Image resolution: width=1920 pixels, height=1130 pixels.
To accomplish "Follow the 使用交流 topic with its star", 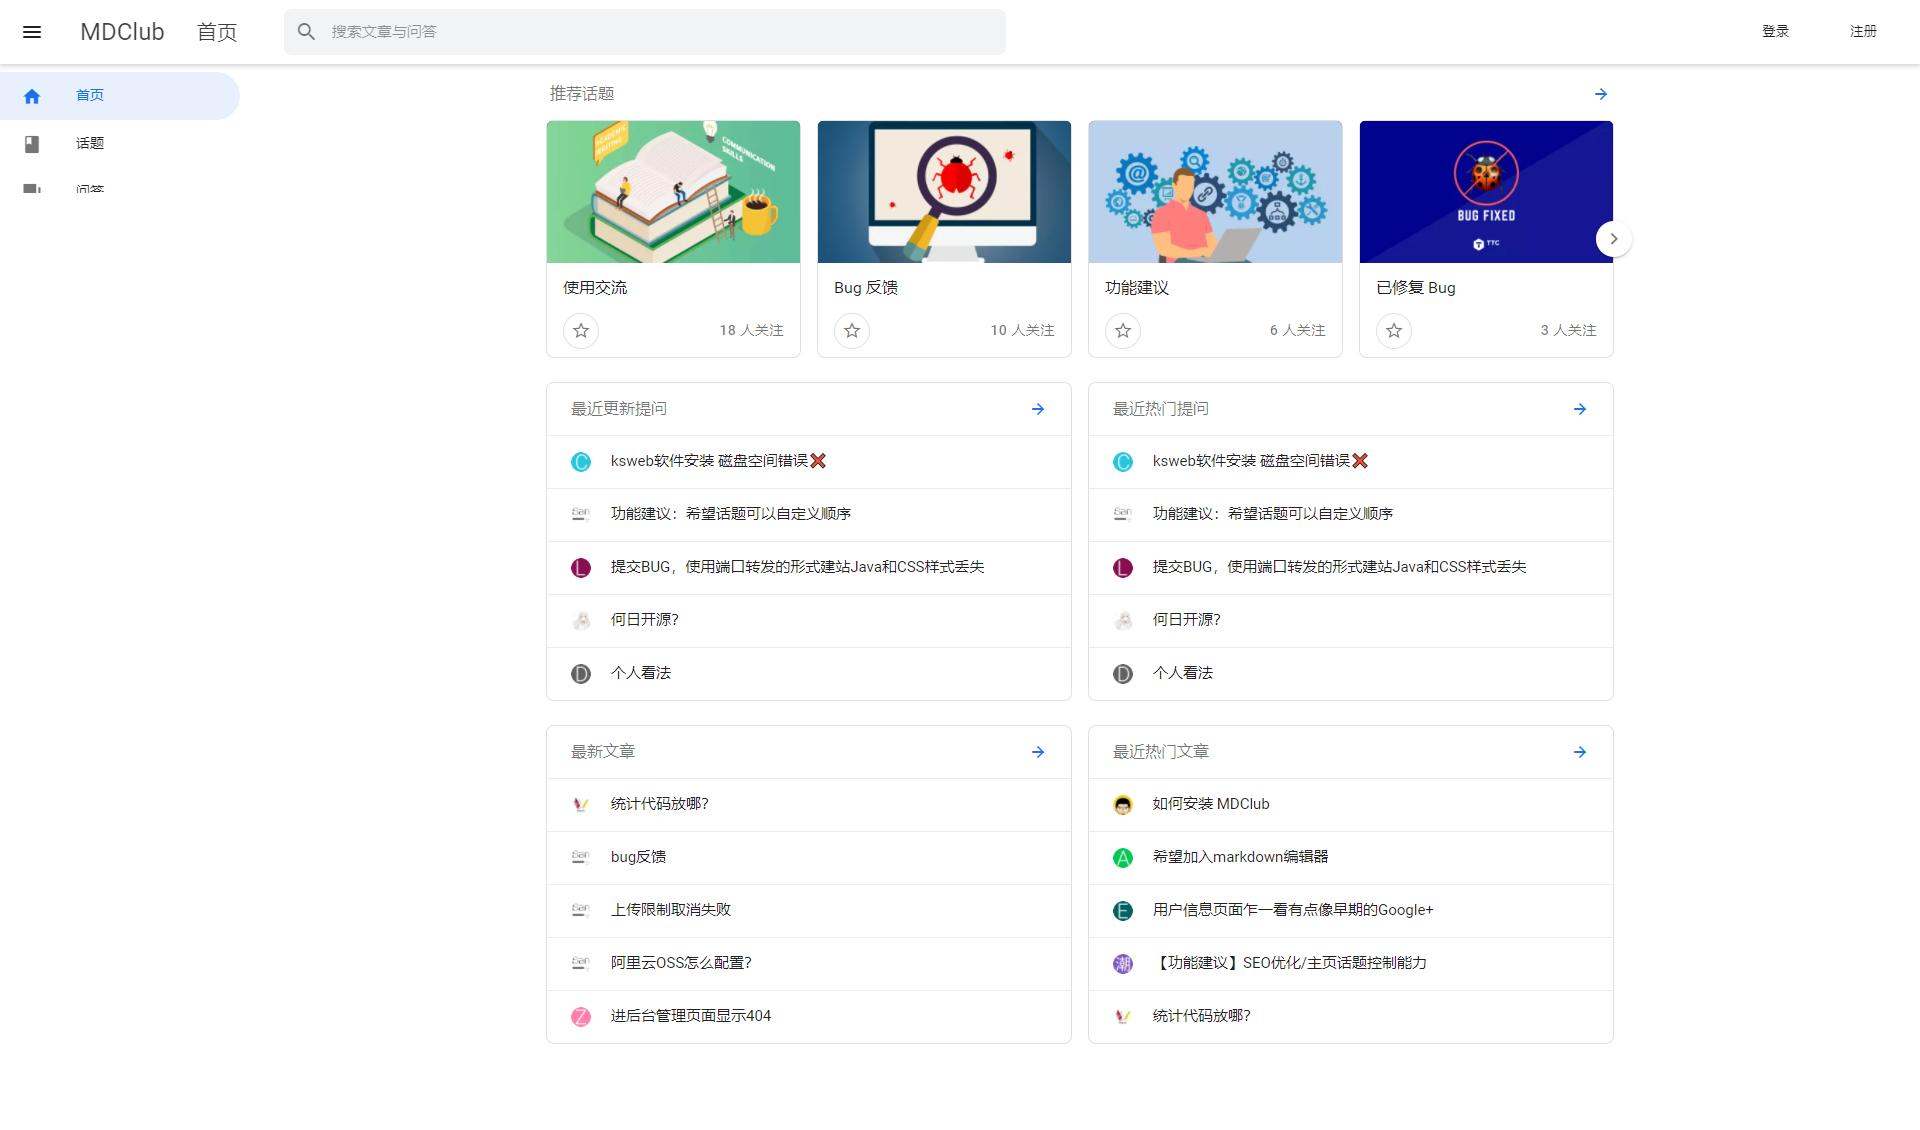I will (580, 331).
